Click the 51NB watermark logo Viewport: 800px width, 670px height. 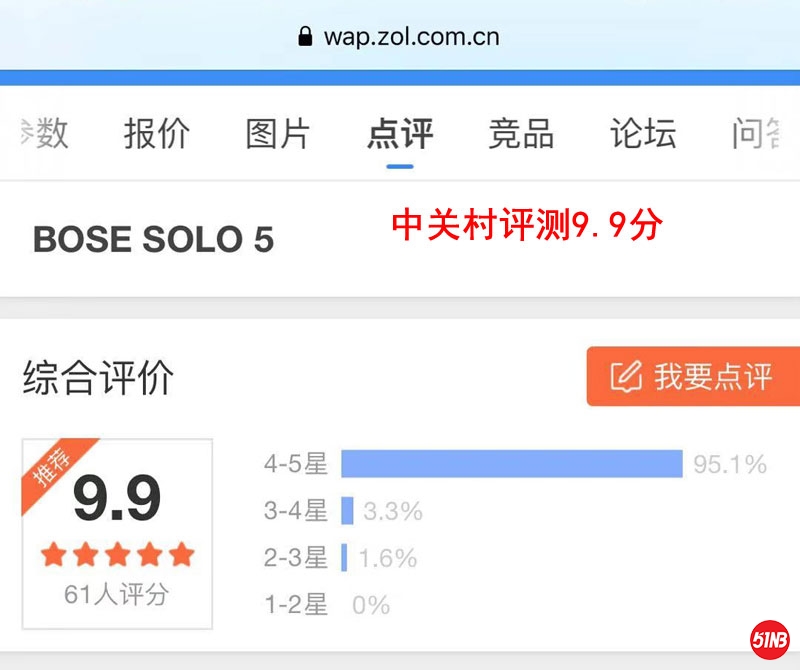point(770,639)
